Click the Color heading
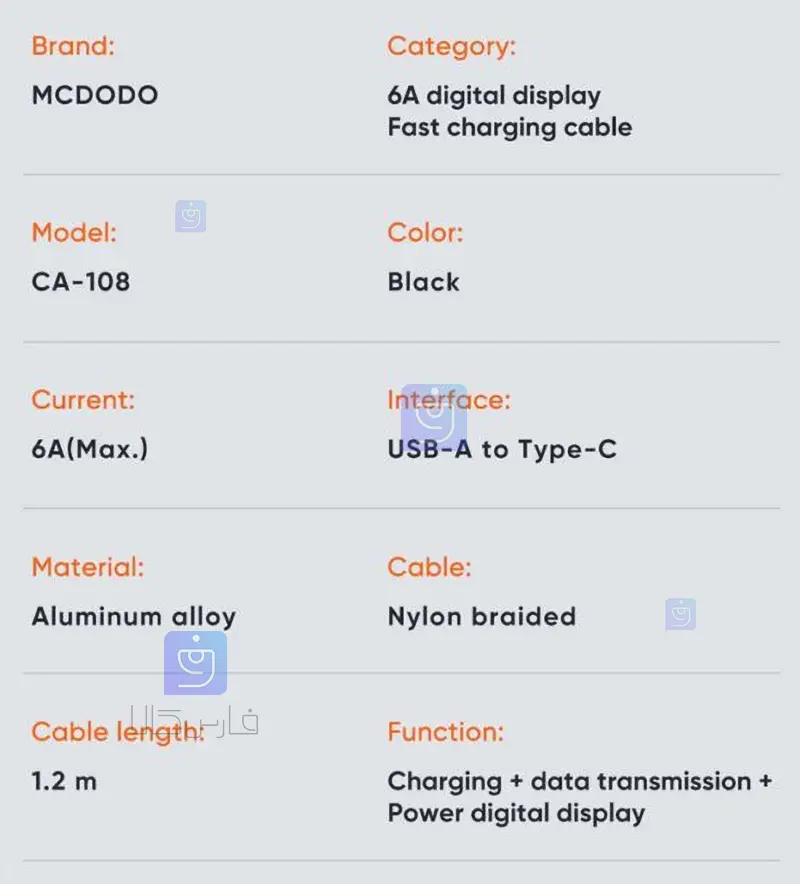The height and width of the screenshot is (884, 800). coord(425,233)
